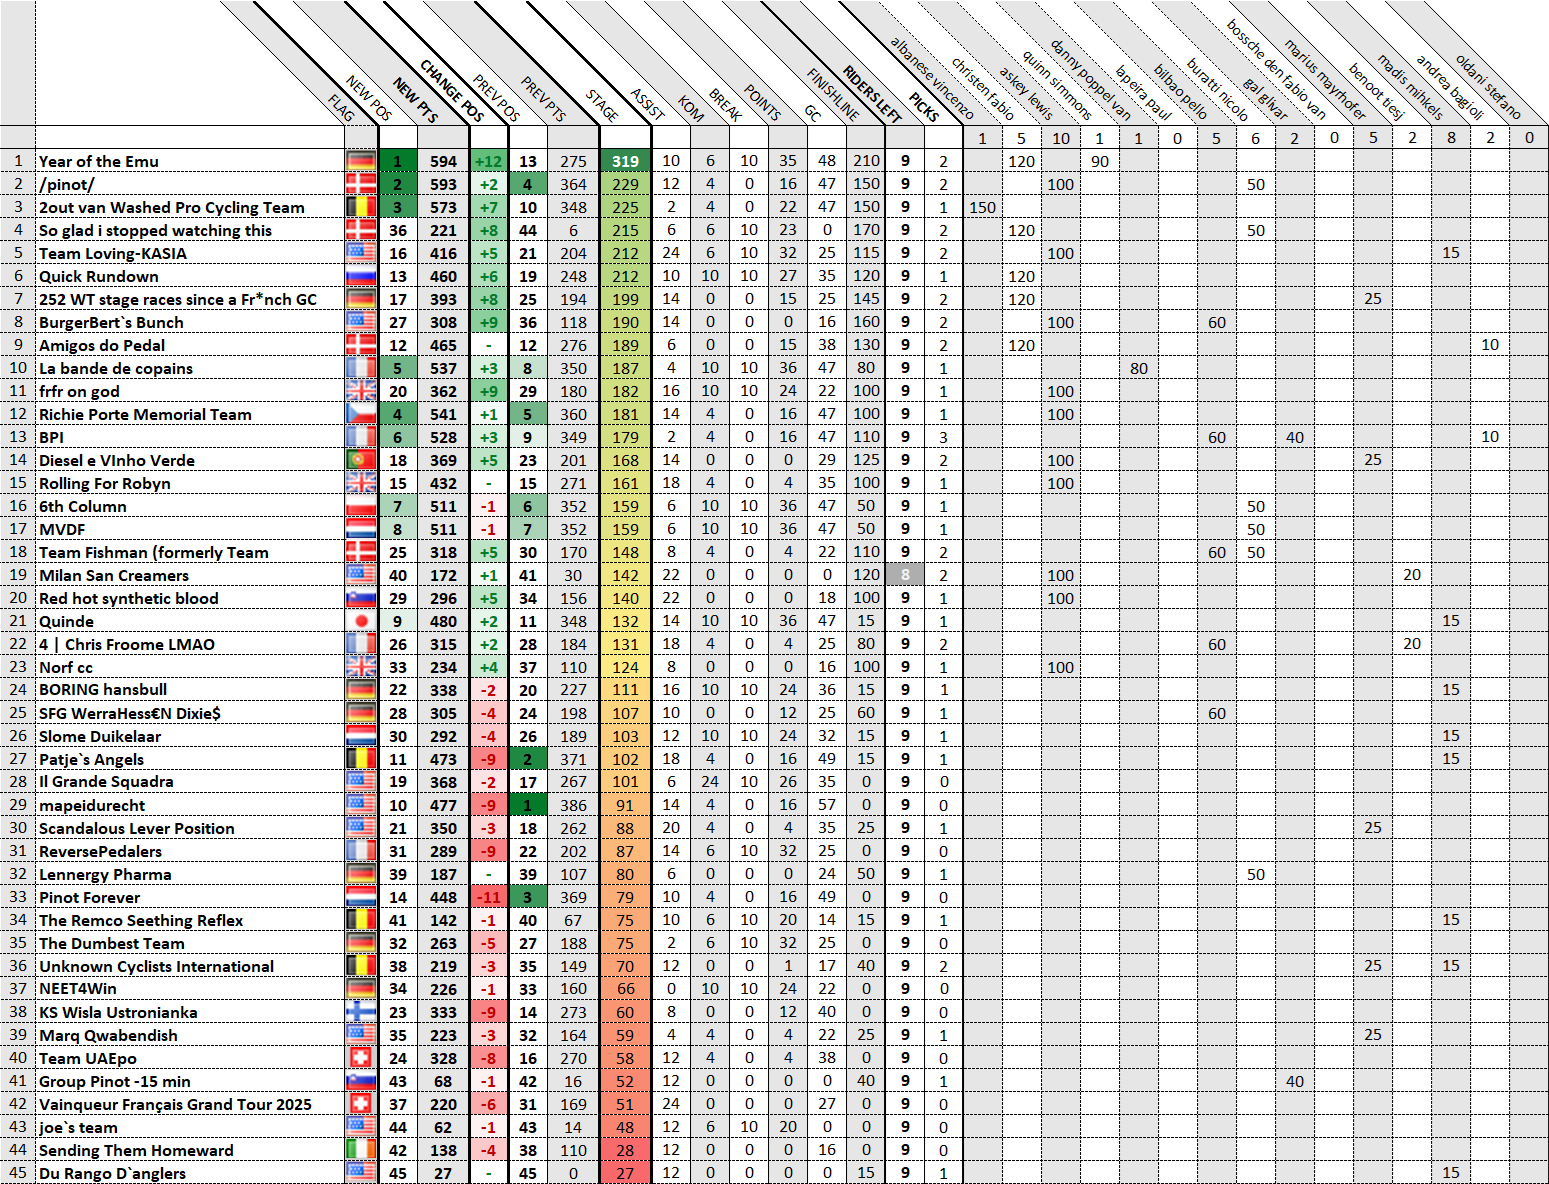Click the Belgian flag for 2out van Washed
This screenshot has width=1549, height=1184.
coord(361,207)
